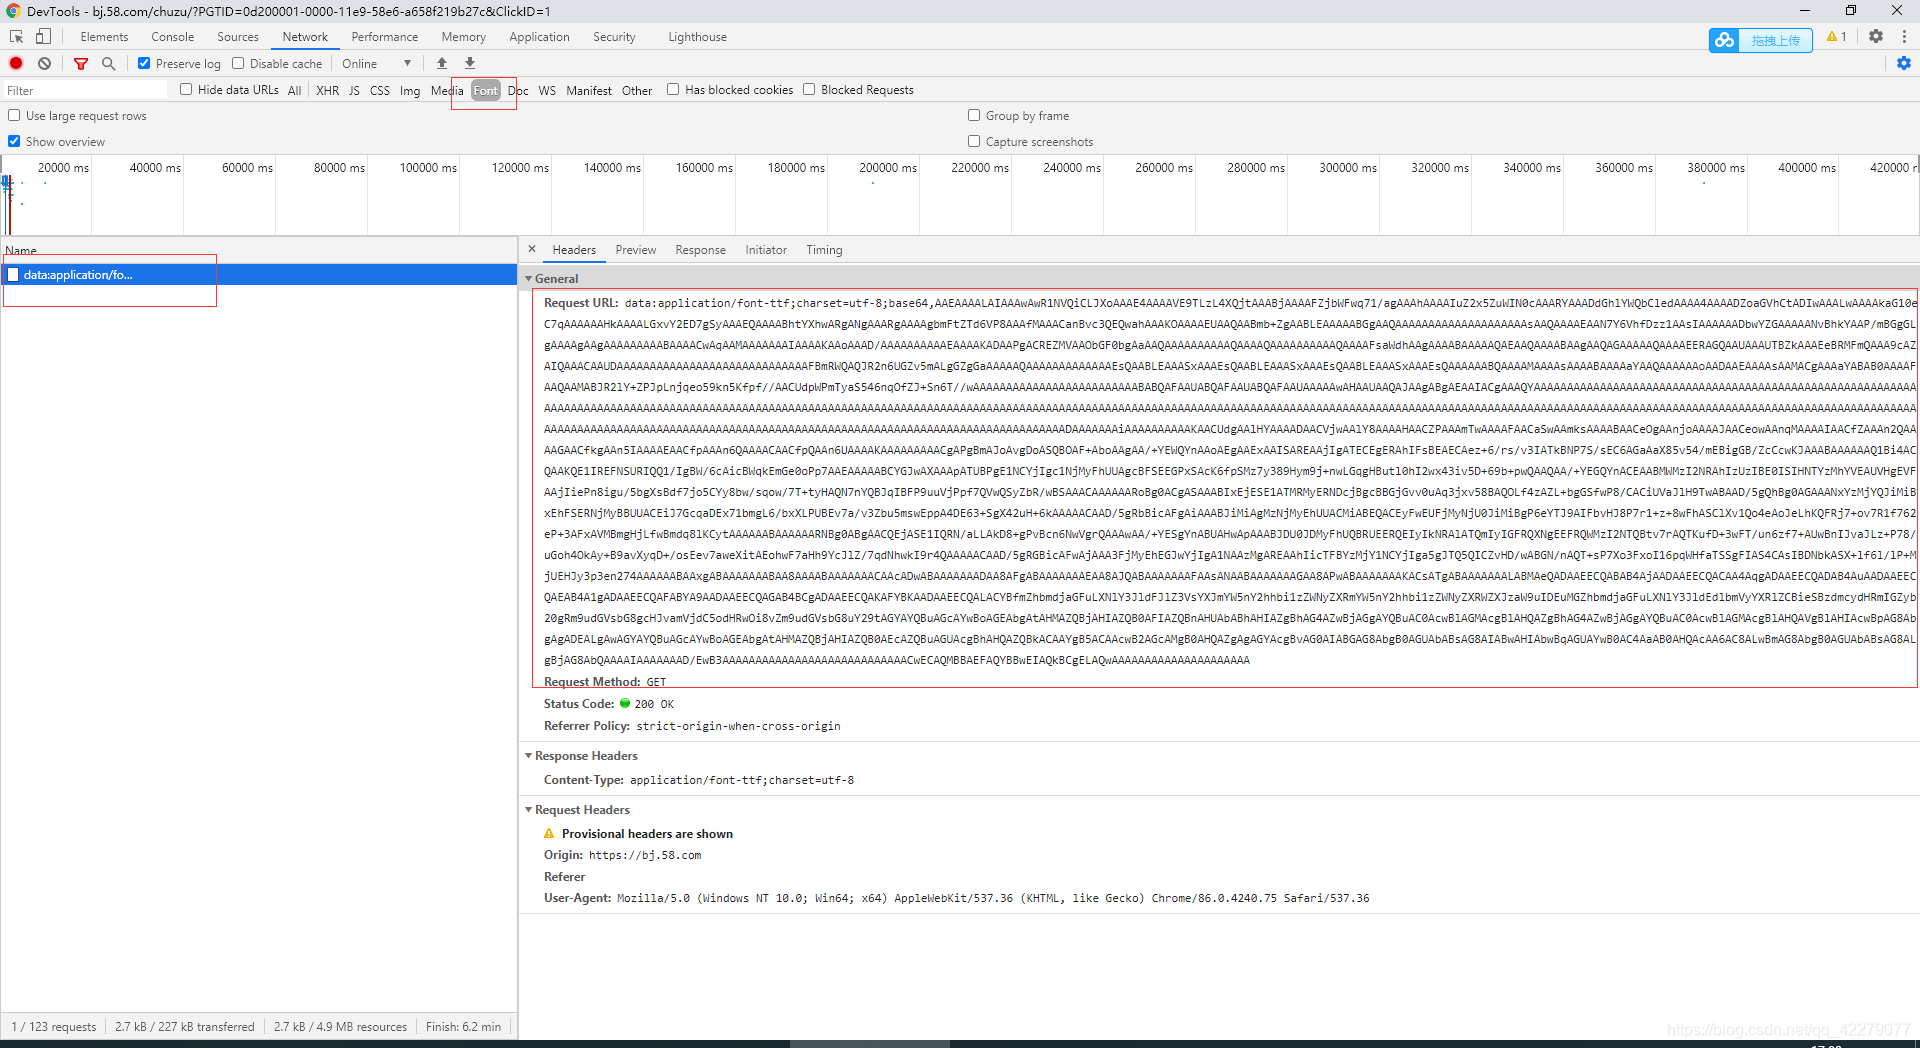Enable Capture screenshots checkbox
The width and height of the screenshot is (1920, 1048).
tap(974, 141)
